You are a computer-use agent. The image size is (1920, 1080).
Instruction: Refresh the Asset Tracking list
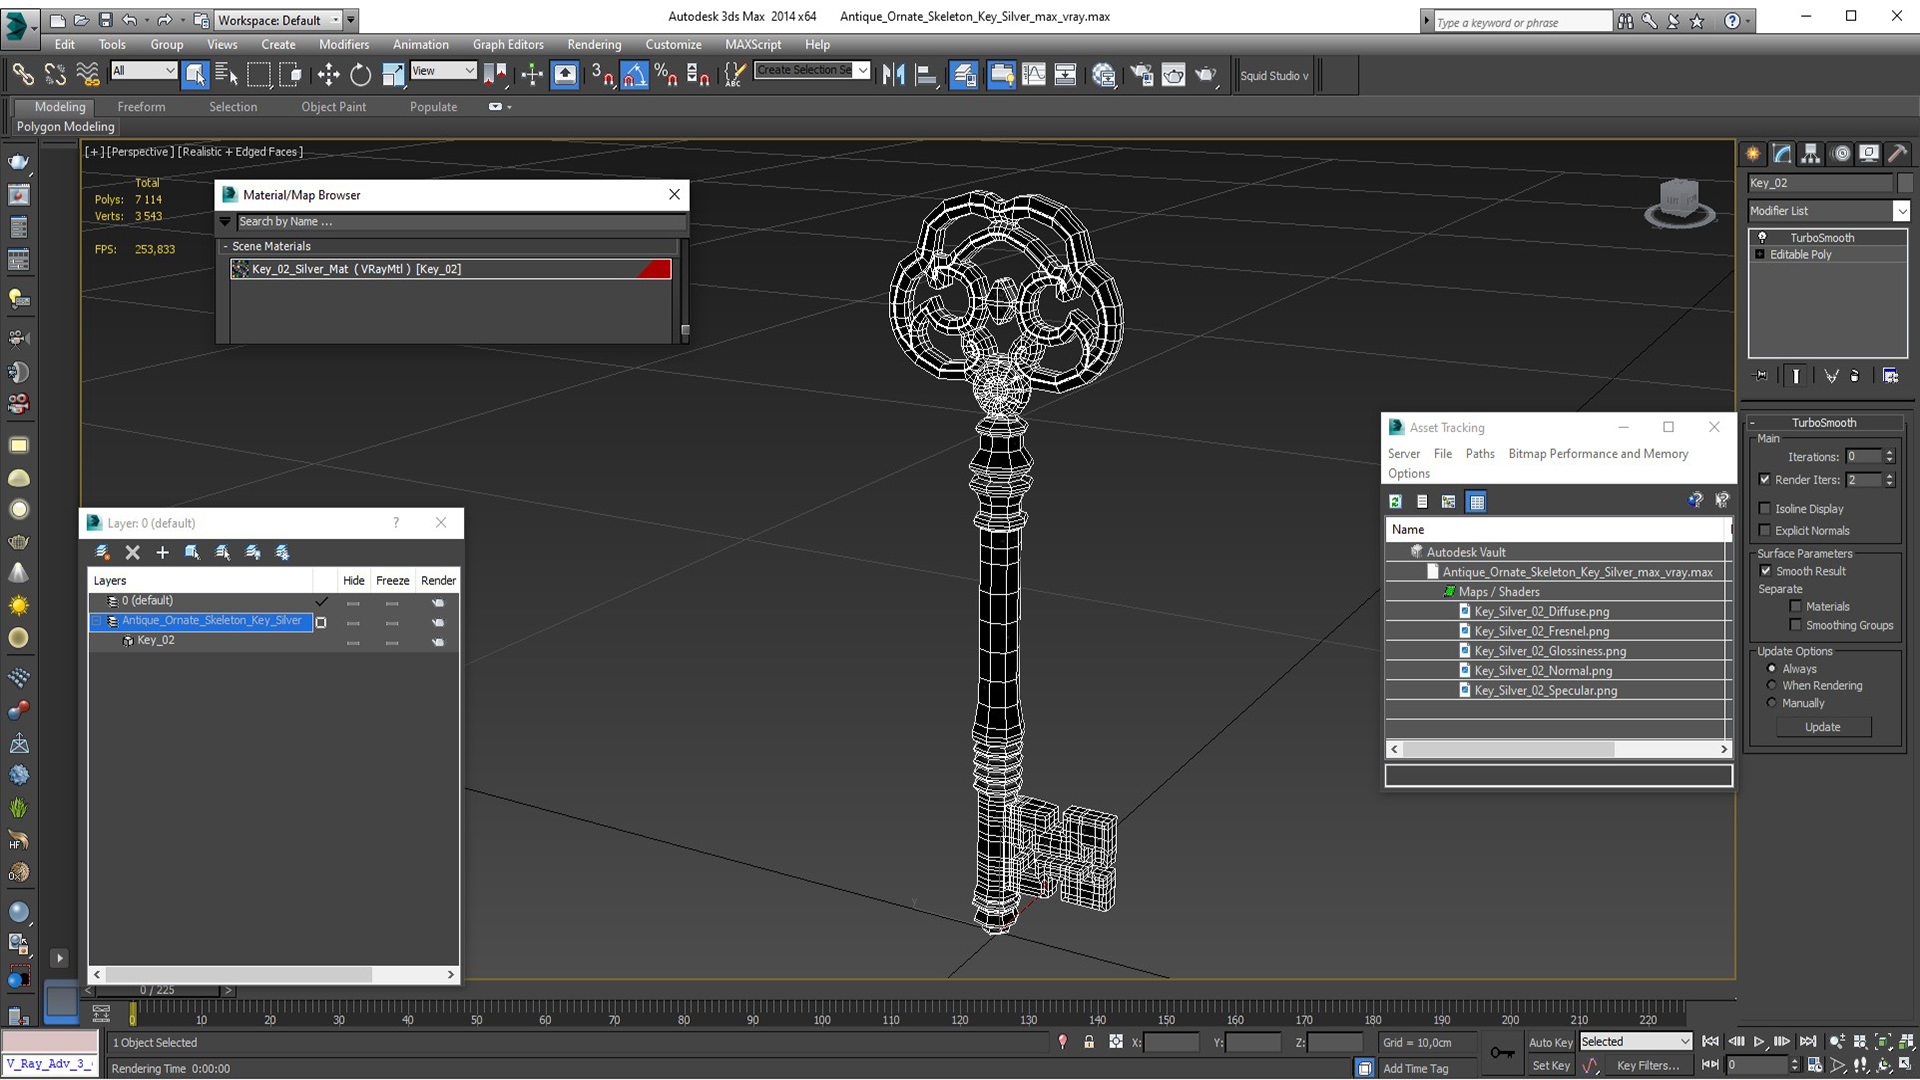(x=1395, y=502)
